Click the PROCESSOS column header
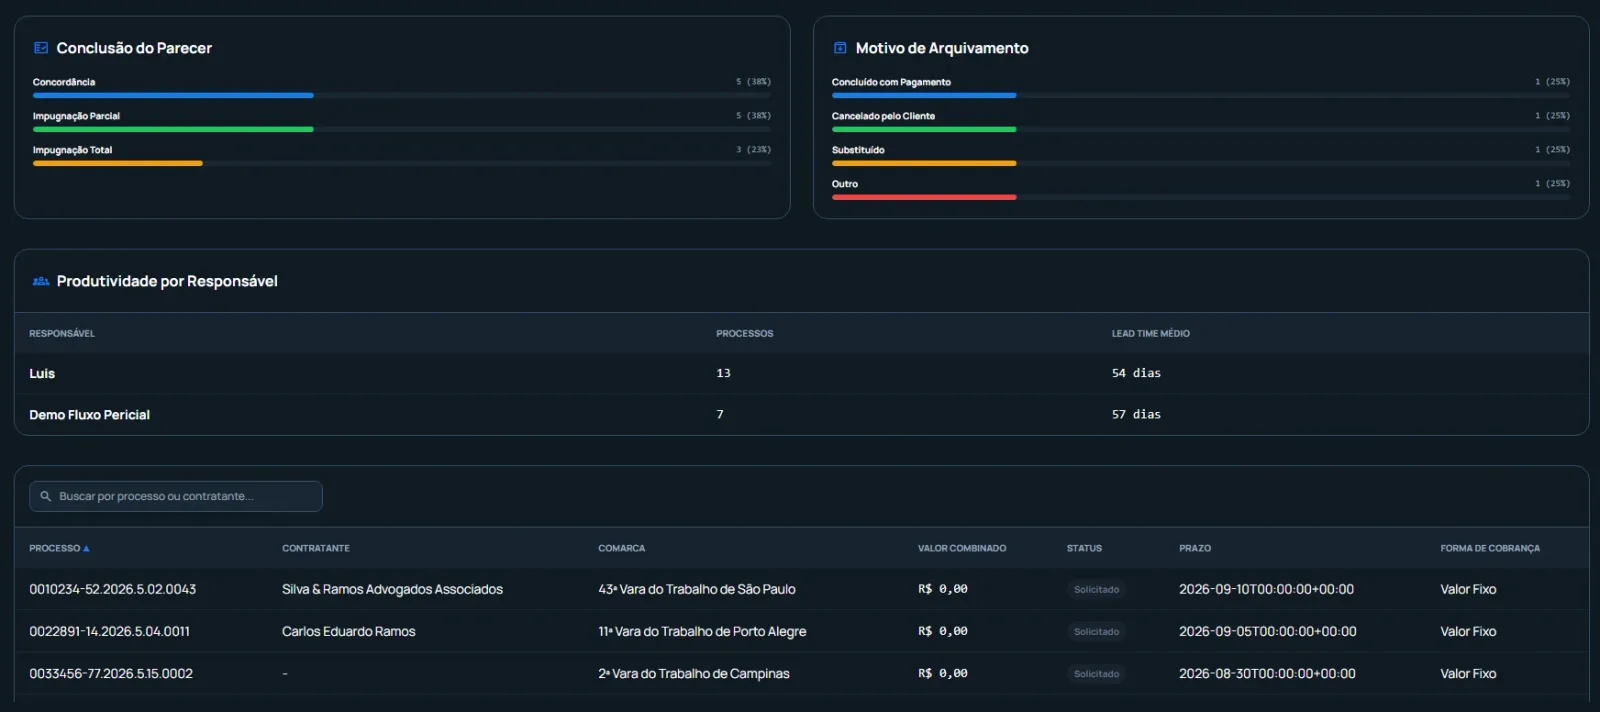 (745, 333)
